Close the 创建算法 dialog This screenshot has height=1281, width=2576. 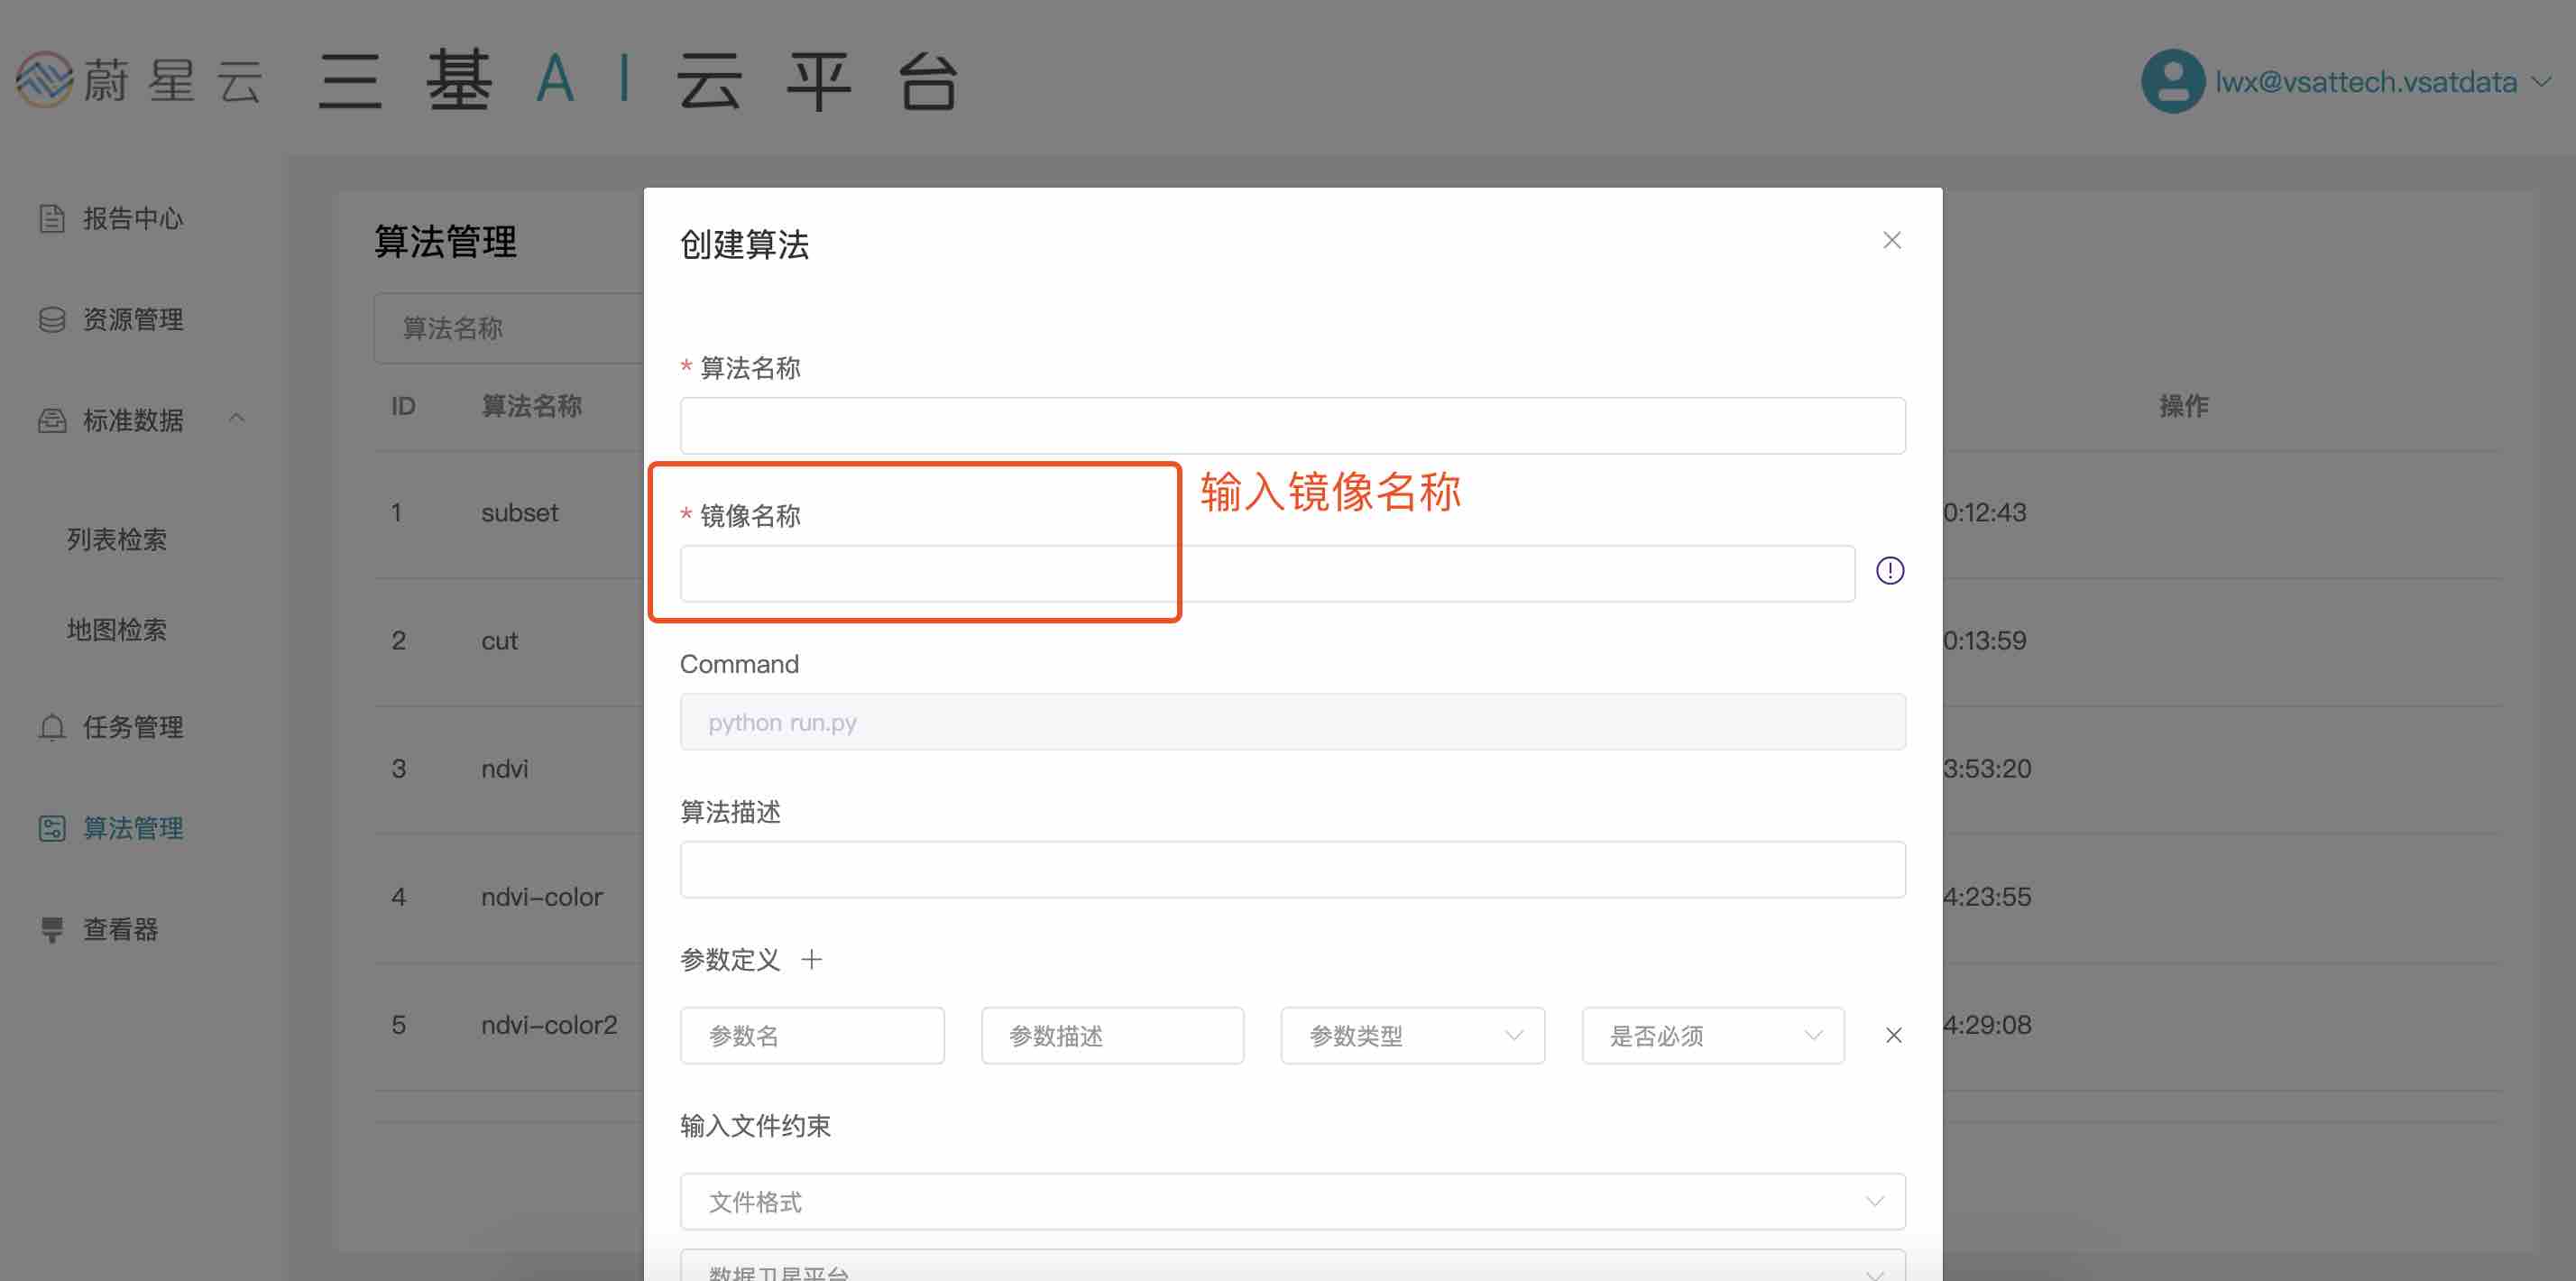(x=1891, y=240)
